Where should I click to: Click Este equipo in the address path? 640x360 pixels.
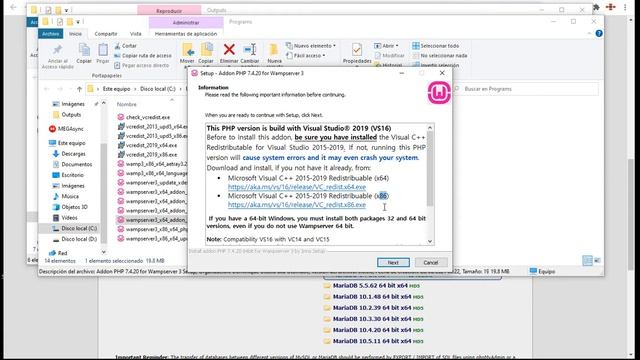116,89
